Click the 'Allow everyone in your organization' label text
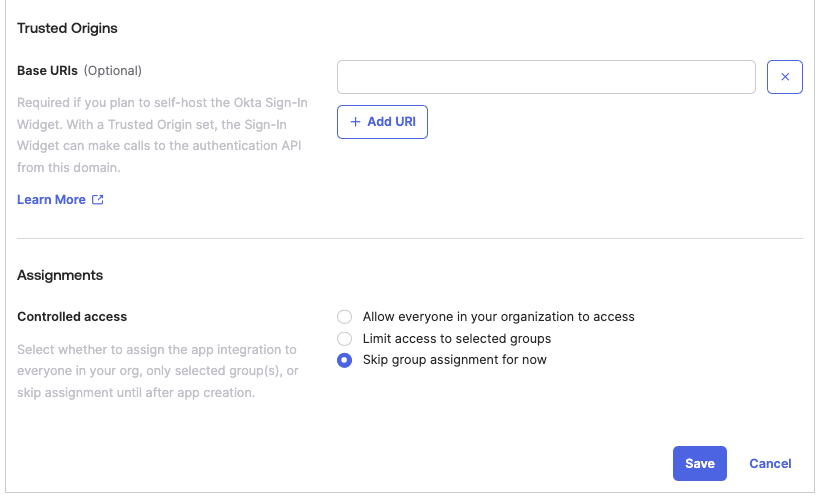 point(498,317)
